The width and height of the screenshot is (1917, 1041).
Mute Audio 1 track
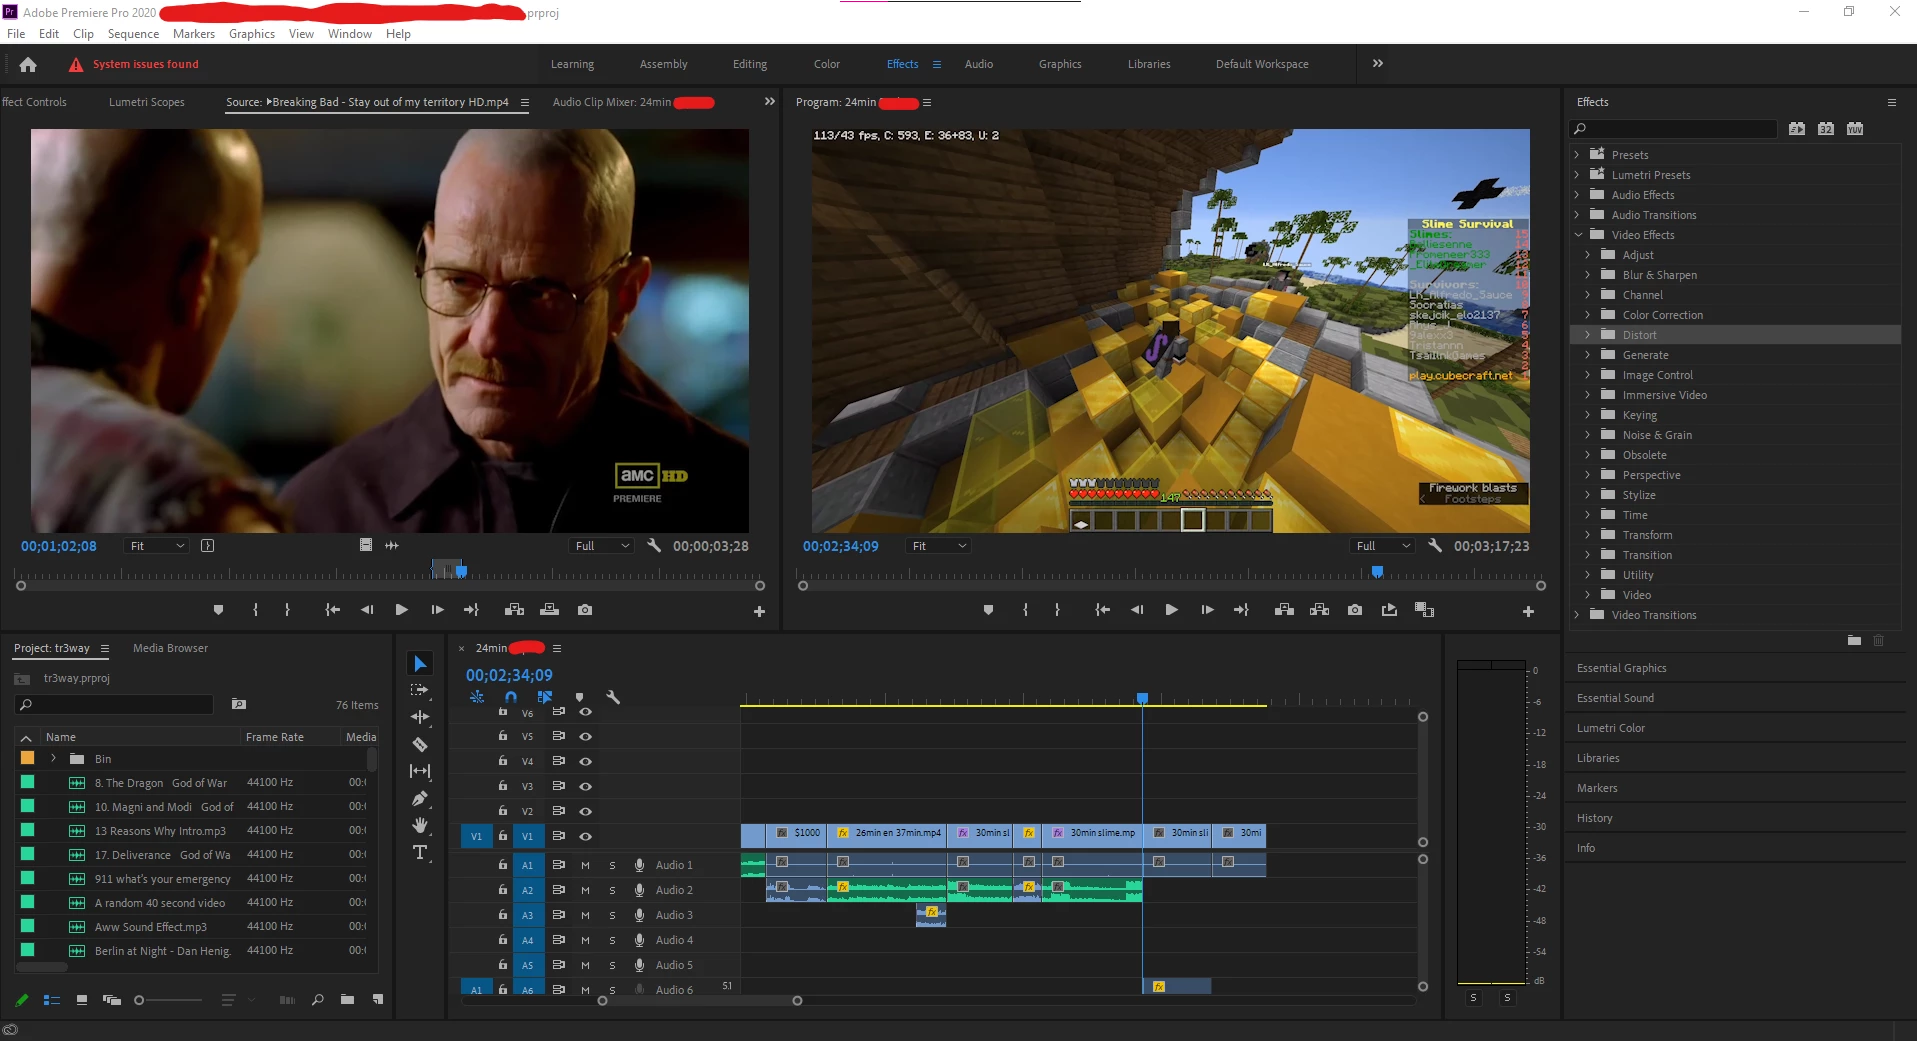[585, 865]
